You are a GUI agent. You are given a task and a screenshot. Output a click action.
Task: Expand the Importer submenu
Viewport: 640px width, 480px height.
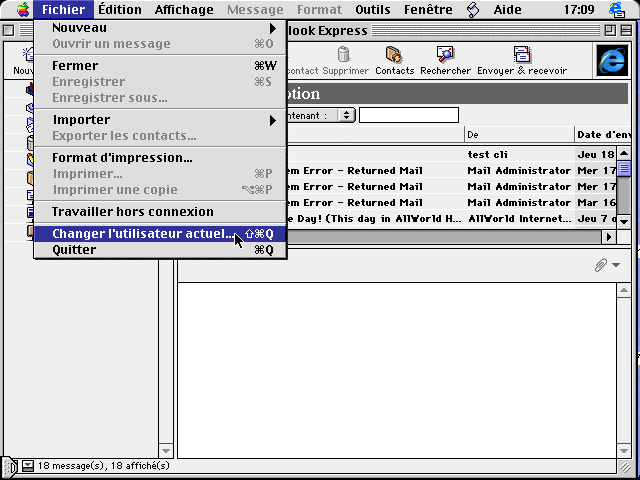coord(160,120)
